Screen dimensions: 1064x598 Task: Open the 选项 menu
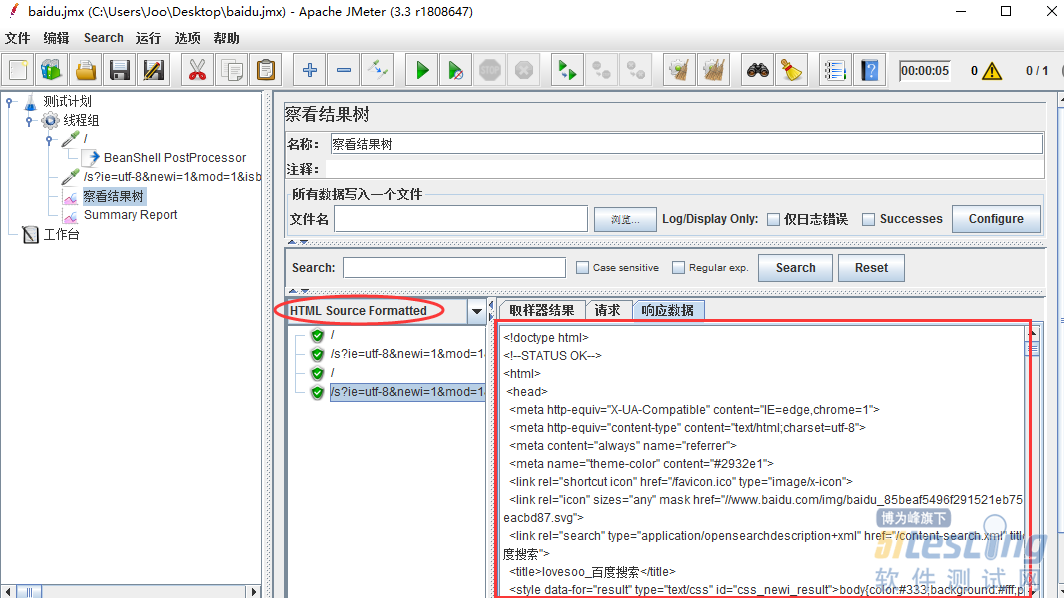click(x=187, y=38)
